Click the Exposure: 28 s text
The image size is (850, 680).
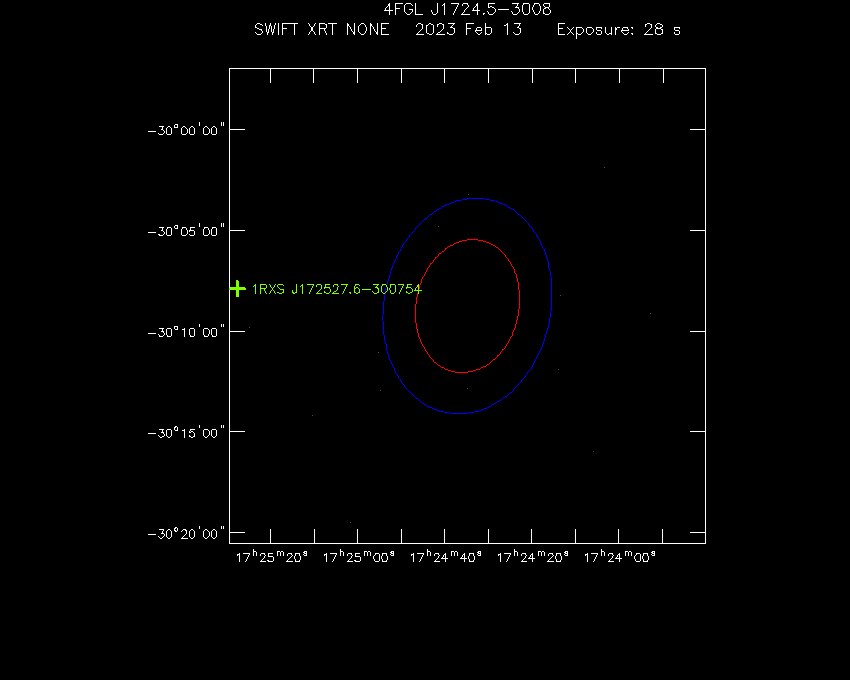coord(619,29)
